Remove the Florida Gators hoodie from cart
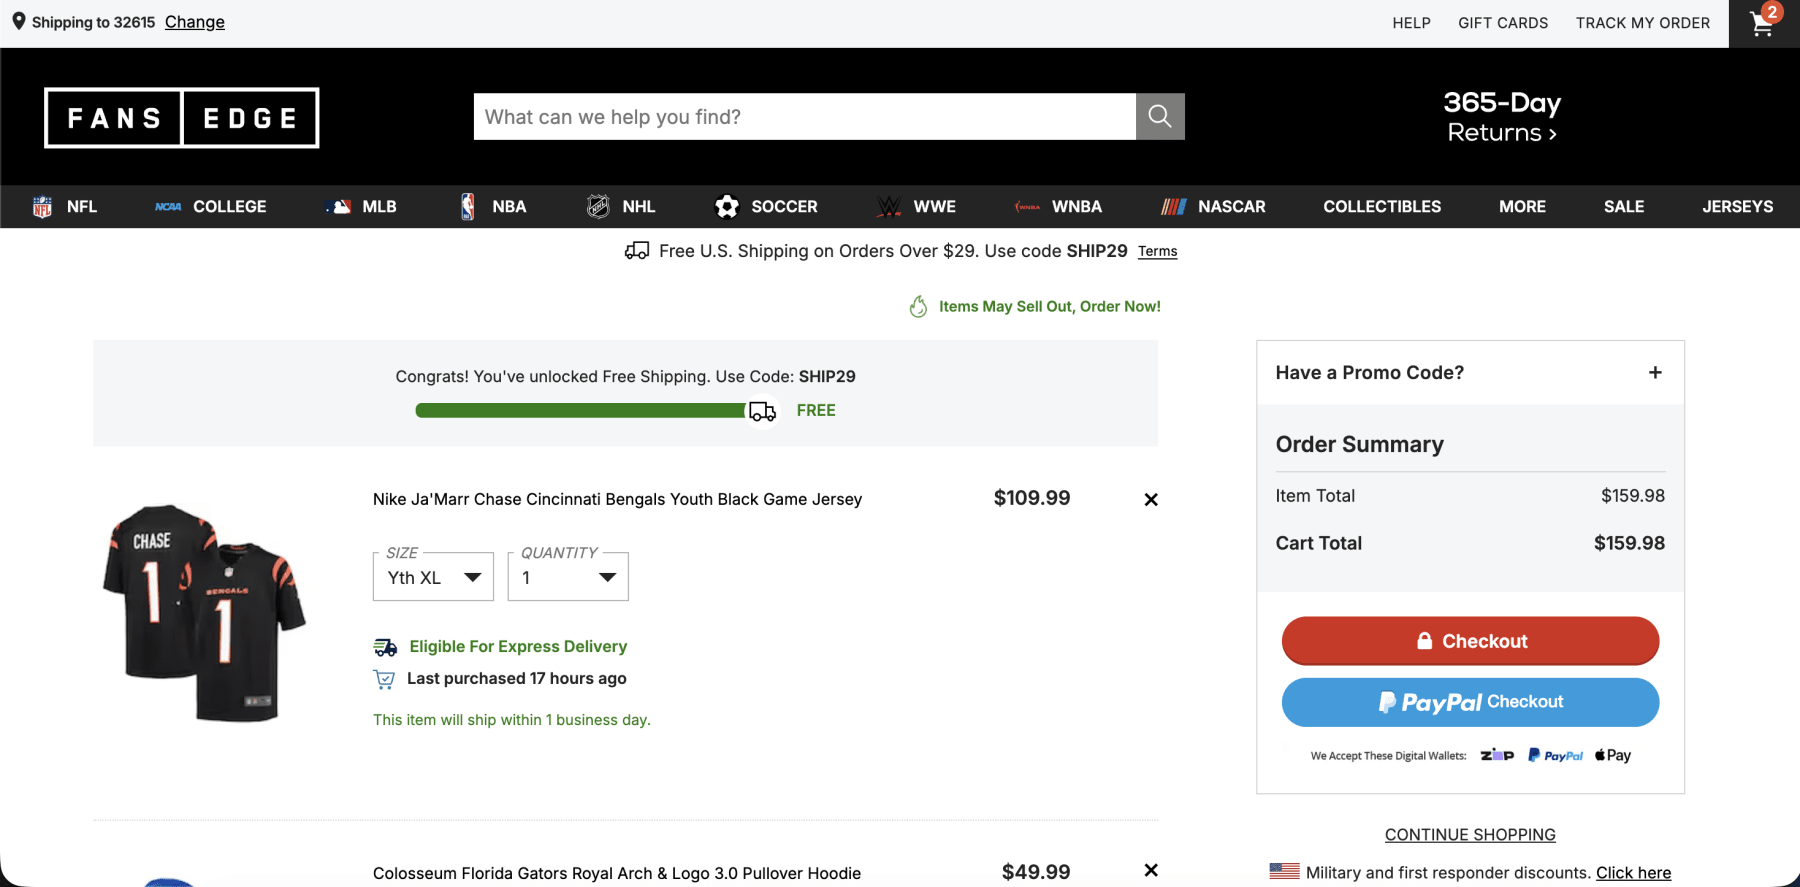This screenshot has width=1800, height=887. (x=1151, y=870)
